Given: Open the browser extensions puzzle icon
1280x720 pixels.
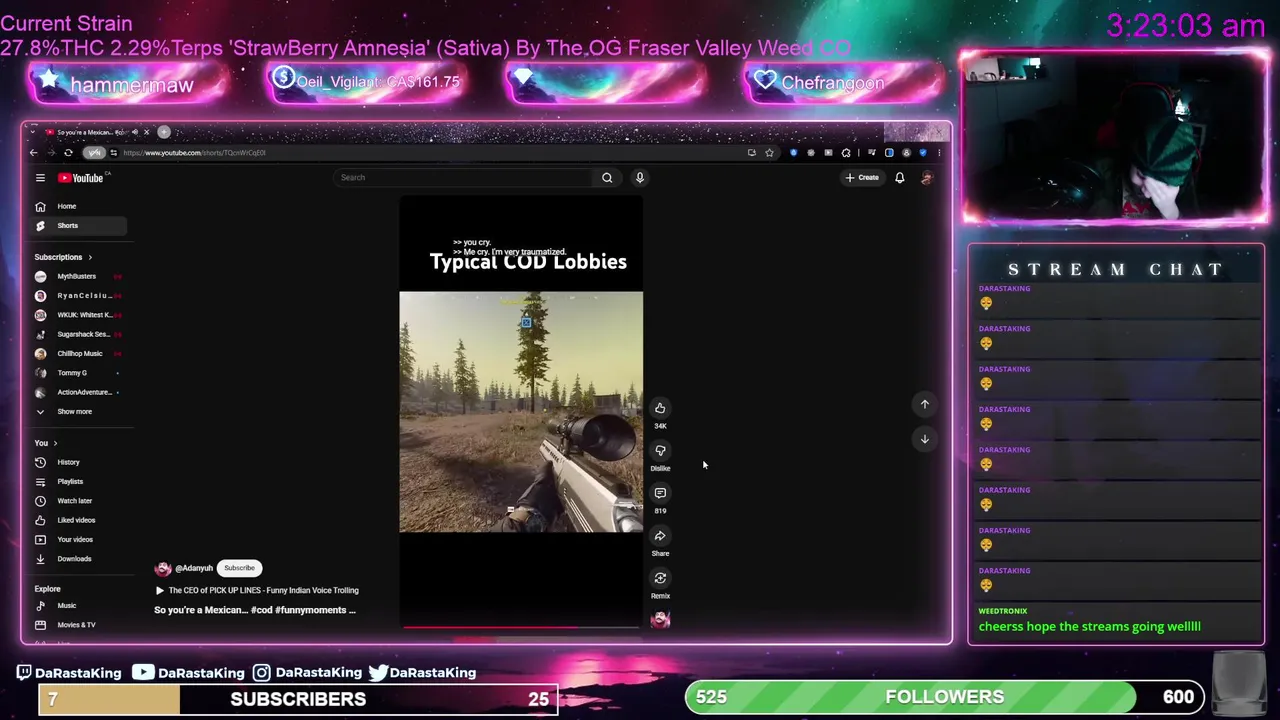Looking at the screenshot, I should 846,153.
